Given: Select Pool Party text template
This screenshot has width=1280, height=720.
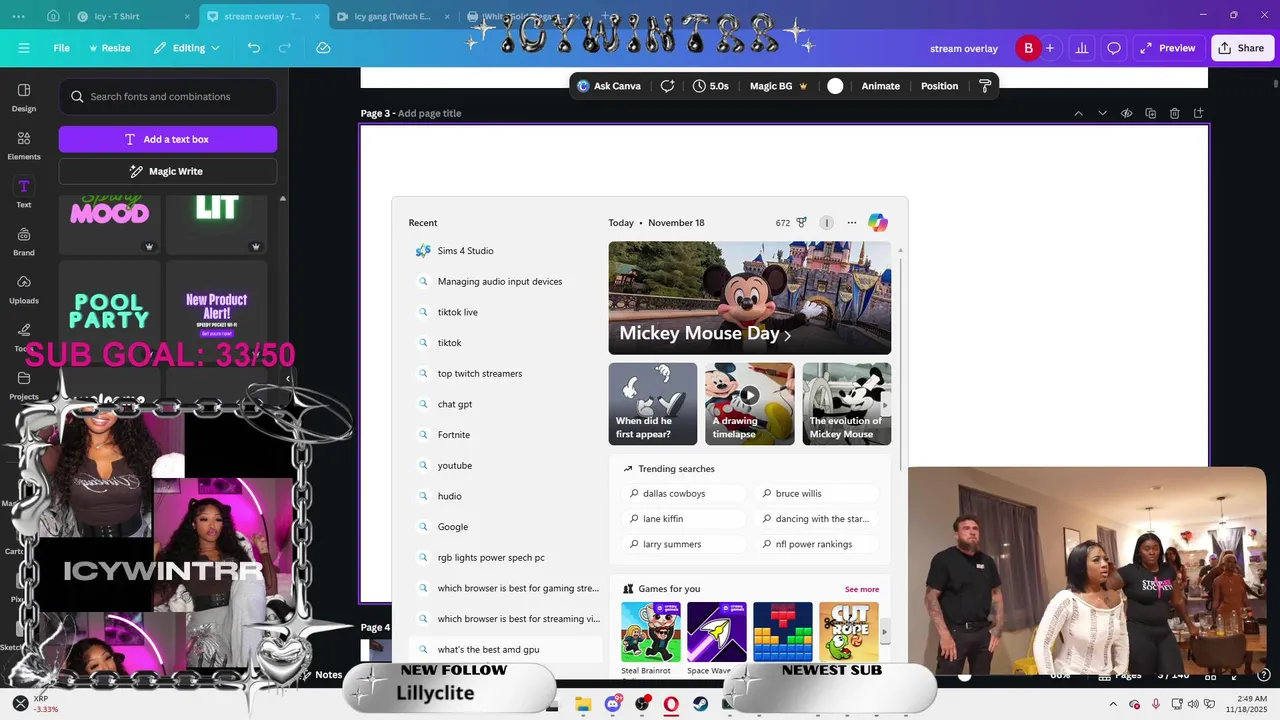Looking at the screenshot, I should [x=110, y=312].
